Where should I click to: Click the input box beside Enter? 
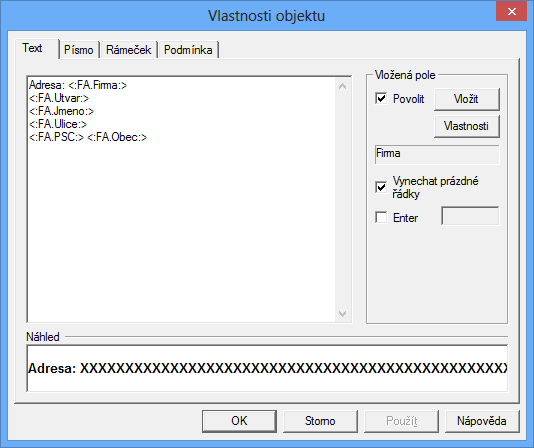click(x=470, y=216)
